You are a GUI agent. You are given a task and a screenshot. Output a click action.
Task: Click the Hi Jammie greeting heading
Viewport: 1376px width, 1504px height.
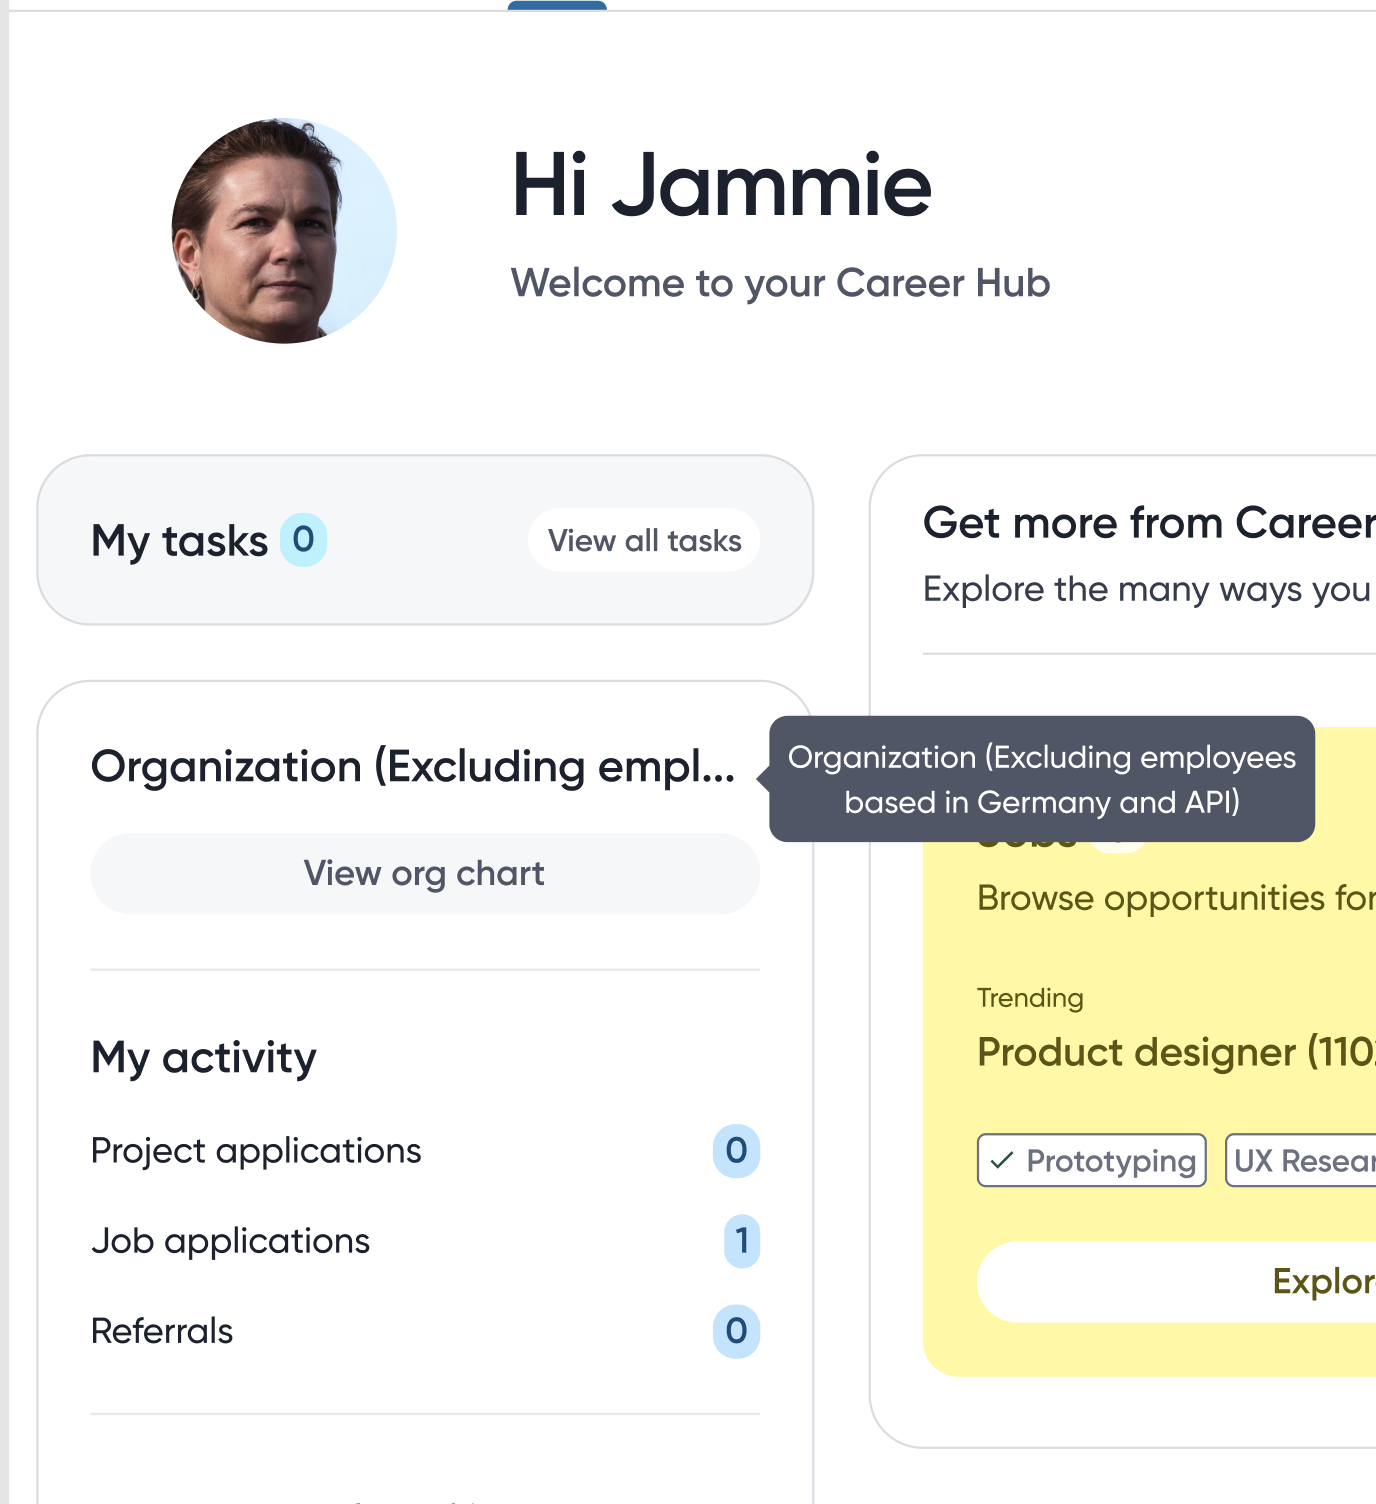(x=722, y=185)
